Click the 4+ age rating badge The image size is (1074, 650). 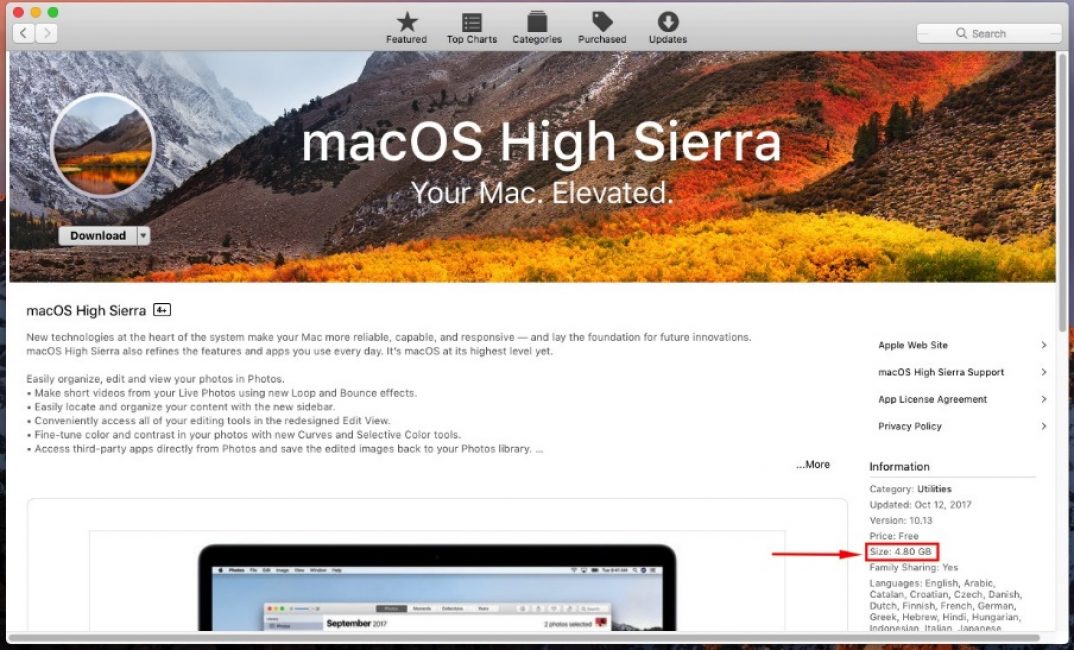tap(162, 310)
